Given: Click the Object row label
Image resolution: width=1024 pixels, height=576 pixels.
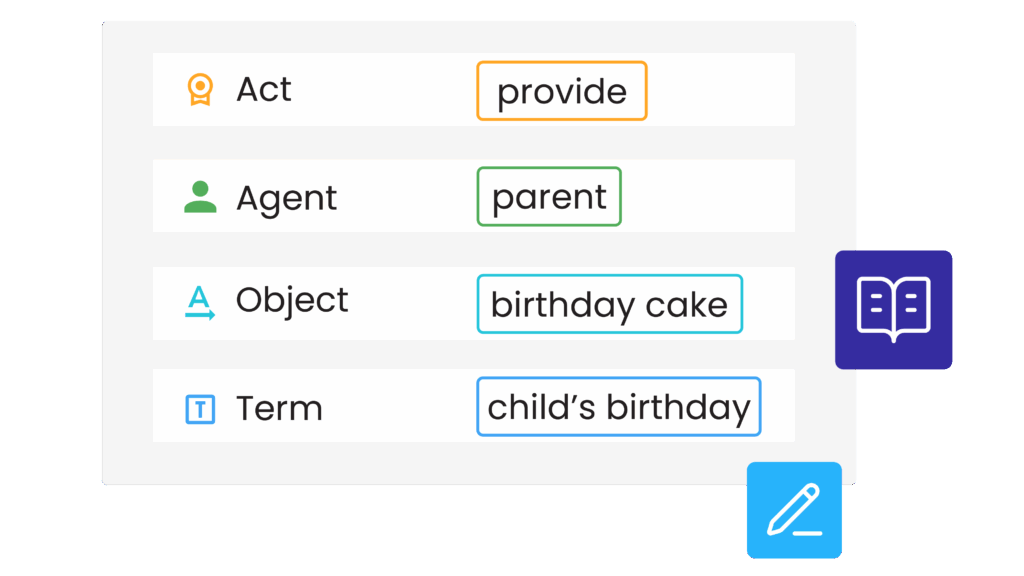Looking at the screenshot, I should (292, 300).
